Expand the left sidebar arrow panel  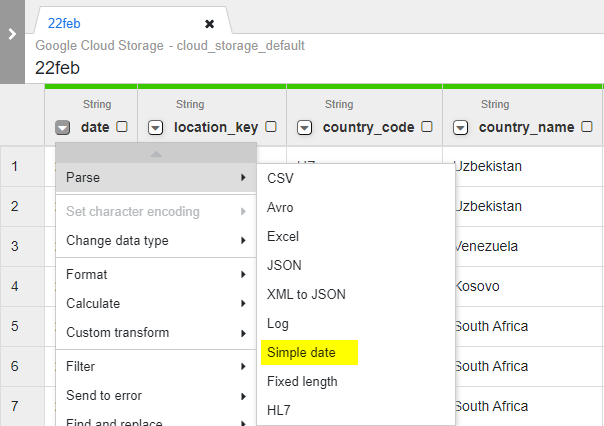(x=11, y=34)
